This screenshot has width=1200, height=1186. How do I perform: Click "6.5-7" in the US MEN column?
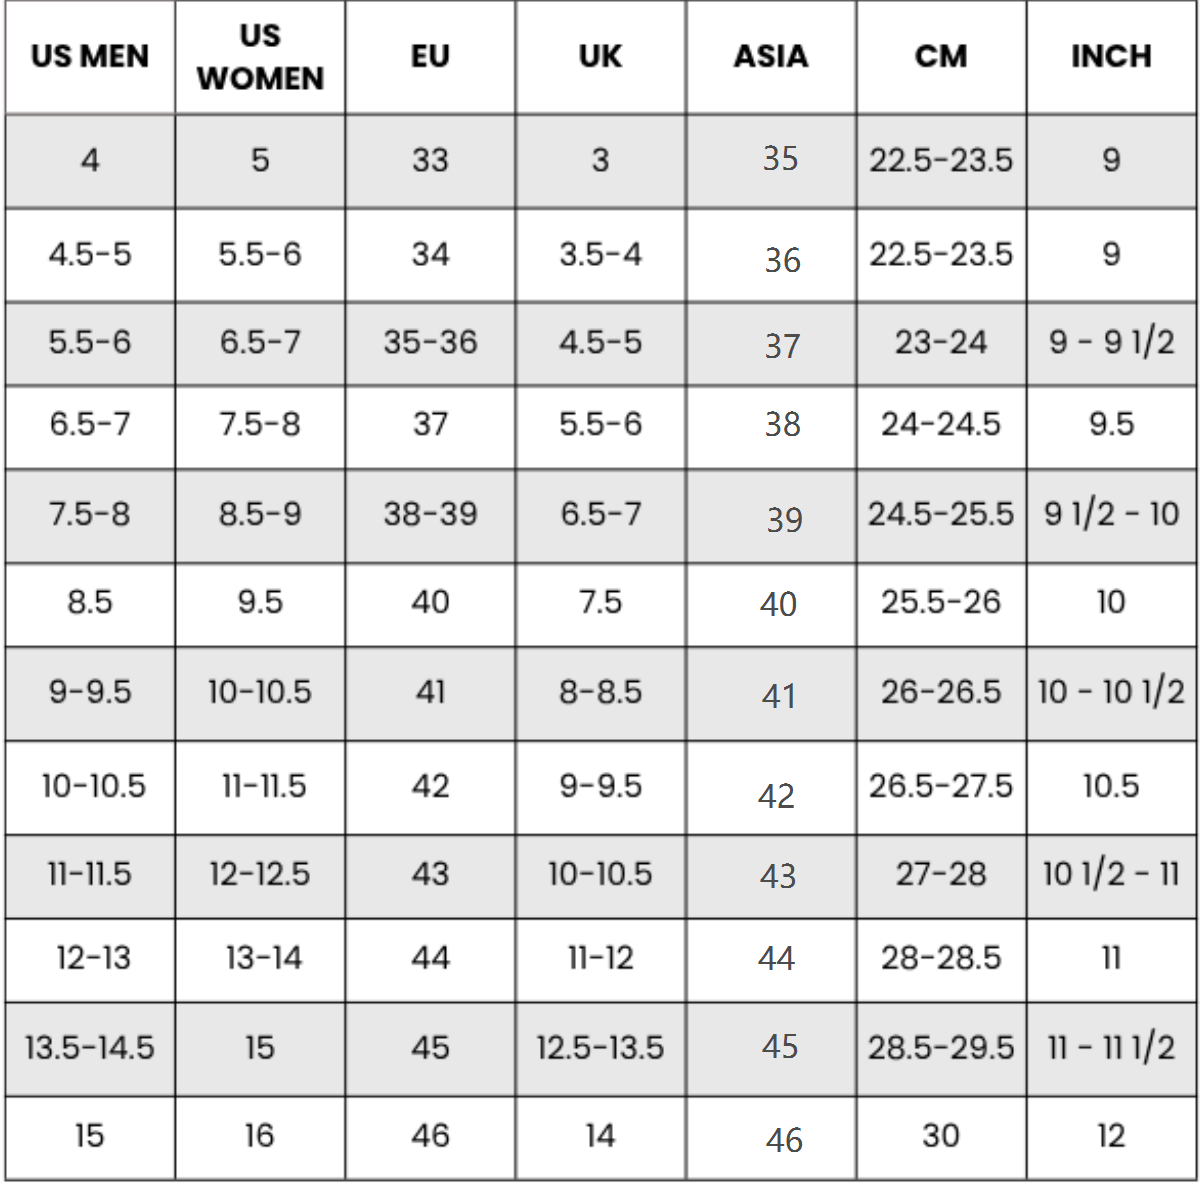(x=90, y=425)
